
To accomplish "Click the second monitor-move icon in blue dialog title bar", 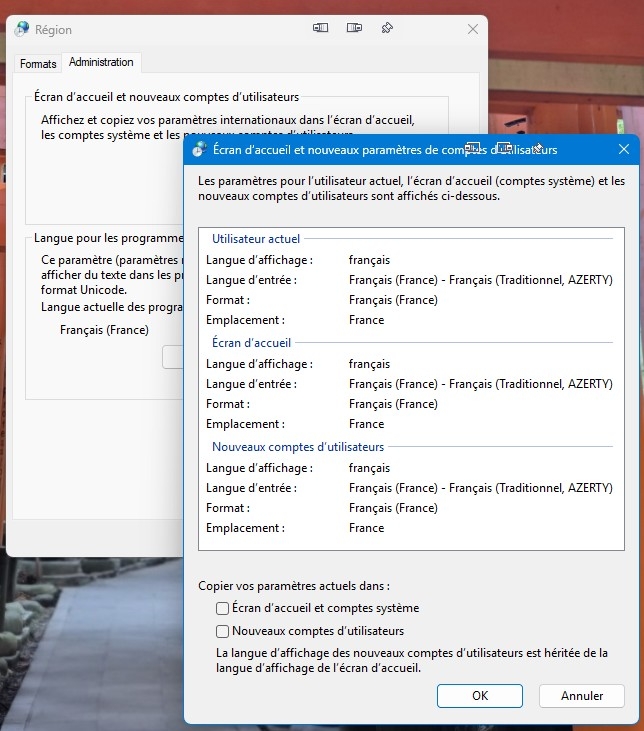I will (x=505, y=148).
